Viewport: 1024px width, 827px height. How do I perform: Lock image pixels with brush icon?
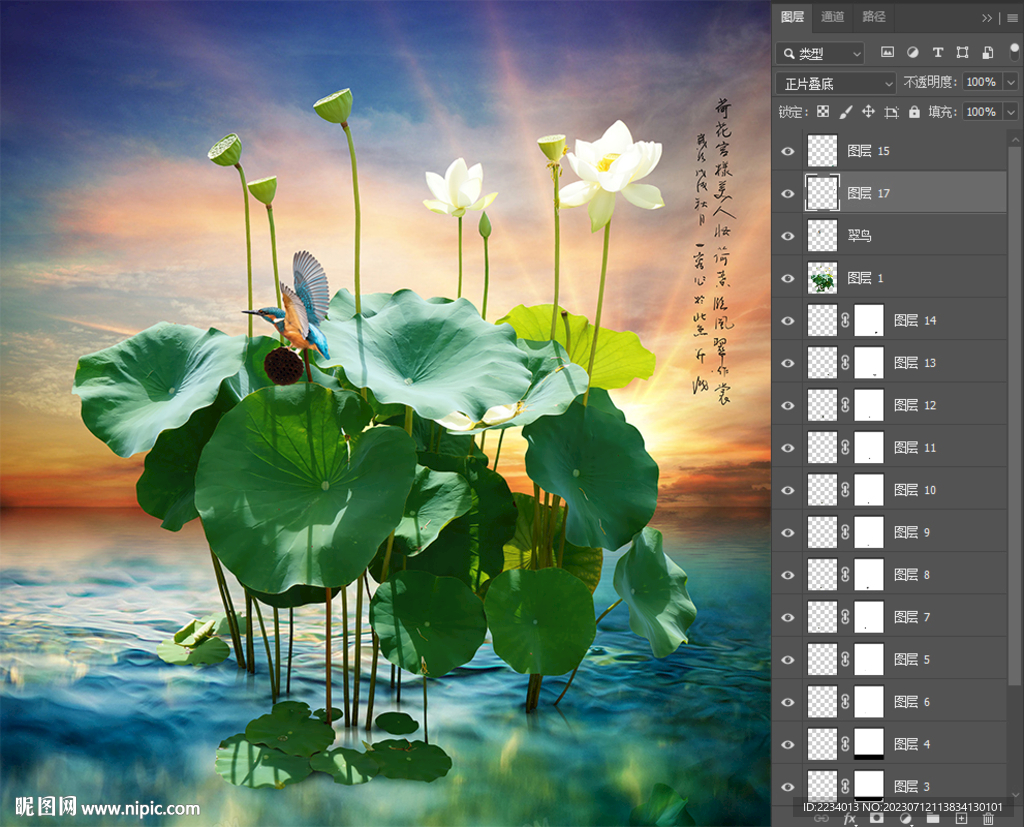tap(846, 112)
